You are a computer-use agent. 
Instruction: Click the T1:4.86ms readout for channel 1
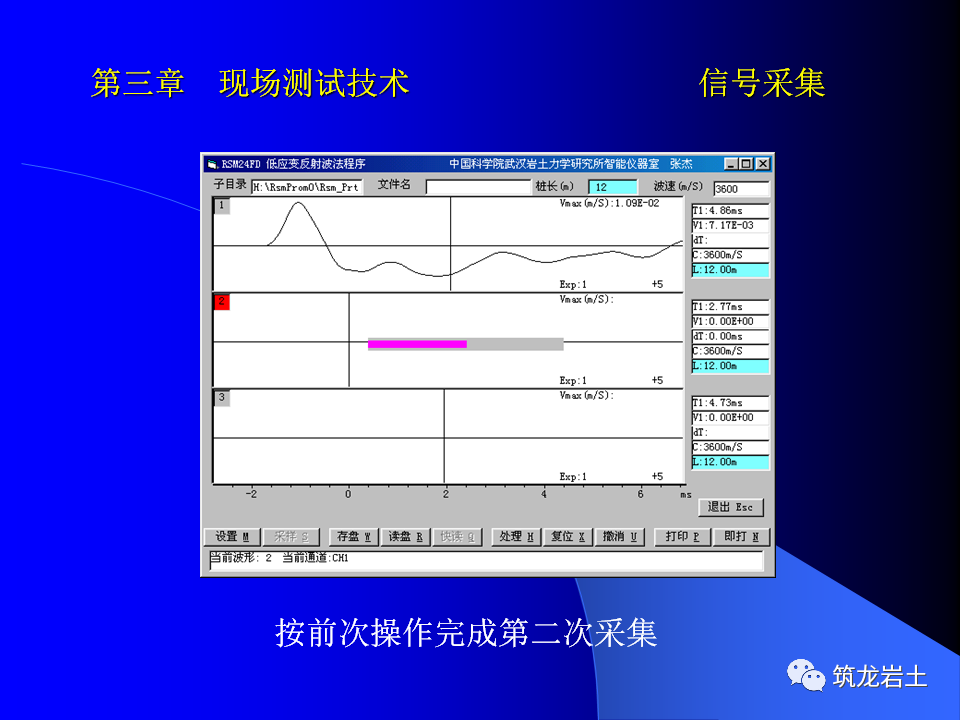(730, 211)
